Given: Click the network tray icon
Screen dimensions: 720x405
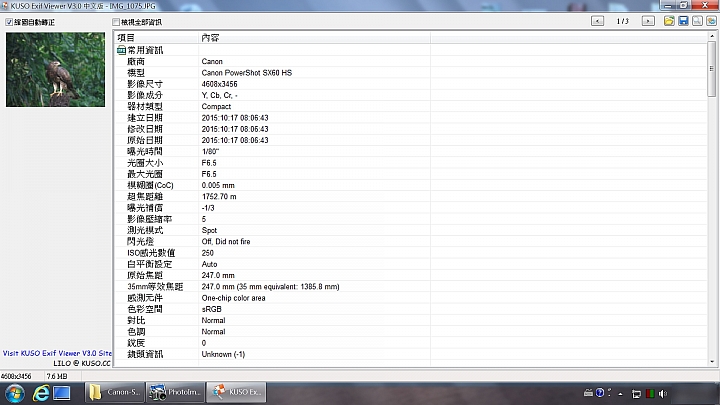Looking at the screenshot, I should point(636,394).
